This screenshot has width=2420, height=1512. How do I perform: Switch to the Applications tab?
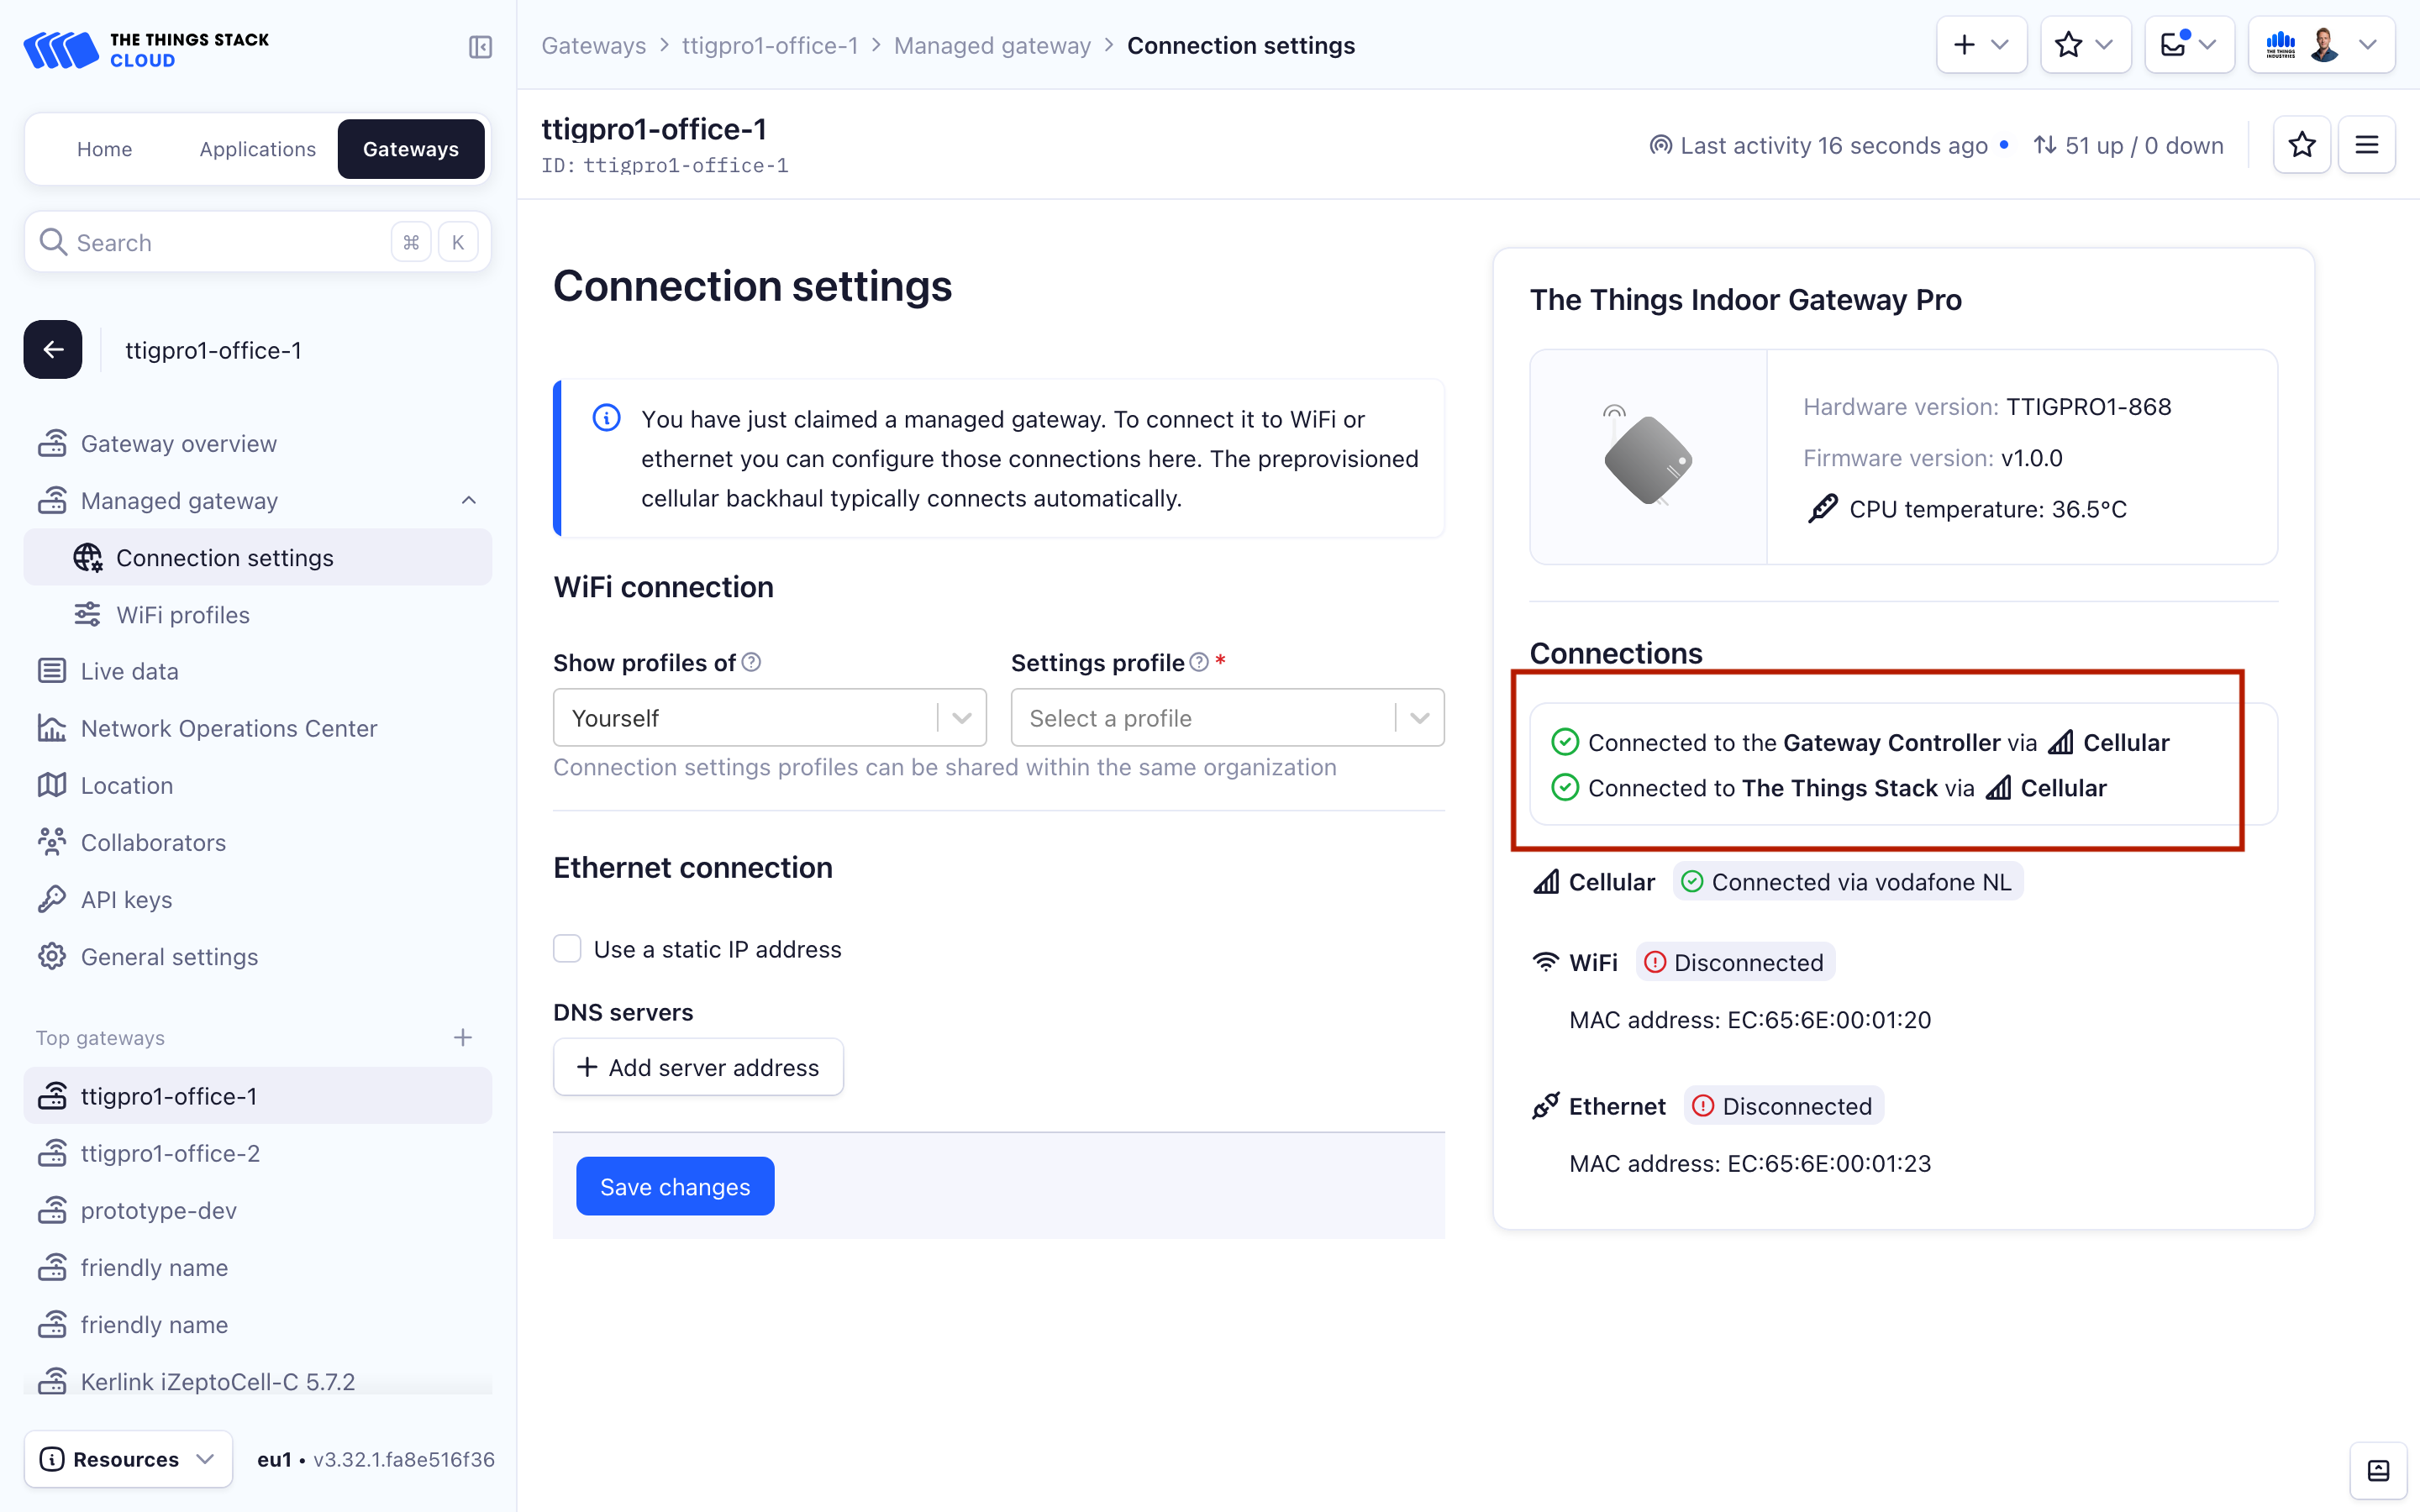pyautogui.click(x=257, y=149)
